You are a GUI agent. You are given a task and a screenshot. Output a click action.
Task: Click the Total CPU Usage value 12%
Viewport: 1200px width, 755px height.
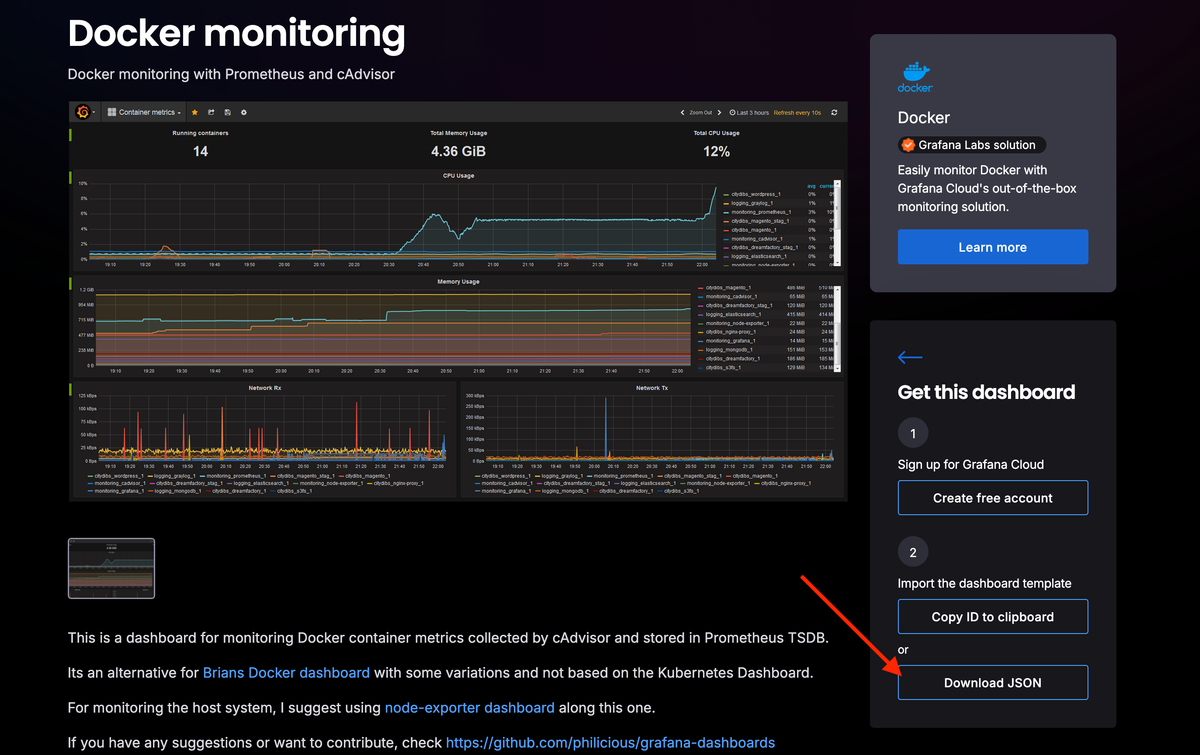point(716,152)
